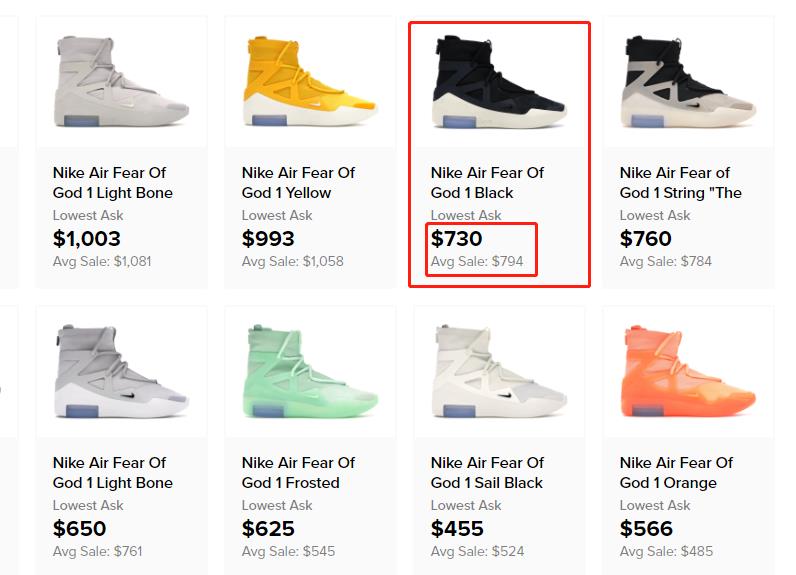Select the shoe image above the $650 price
Image resolution: width=796 pixels, height=575 pixels.
[121, 373]
